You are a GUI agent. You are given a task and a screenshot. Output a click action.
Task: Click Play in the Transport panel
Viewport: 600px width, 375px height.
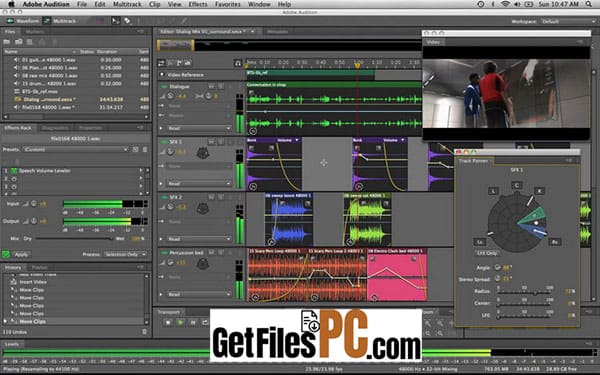pyautogui.click(x=180, y=323)
